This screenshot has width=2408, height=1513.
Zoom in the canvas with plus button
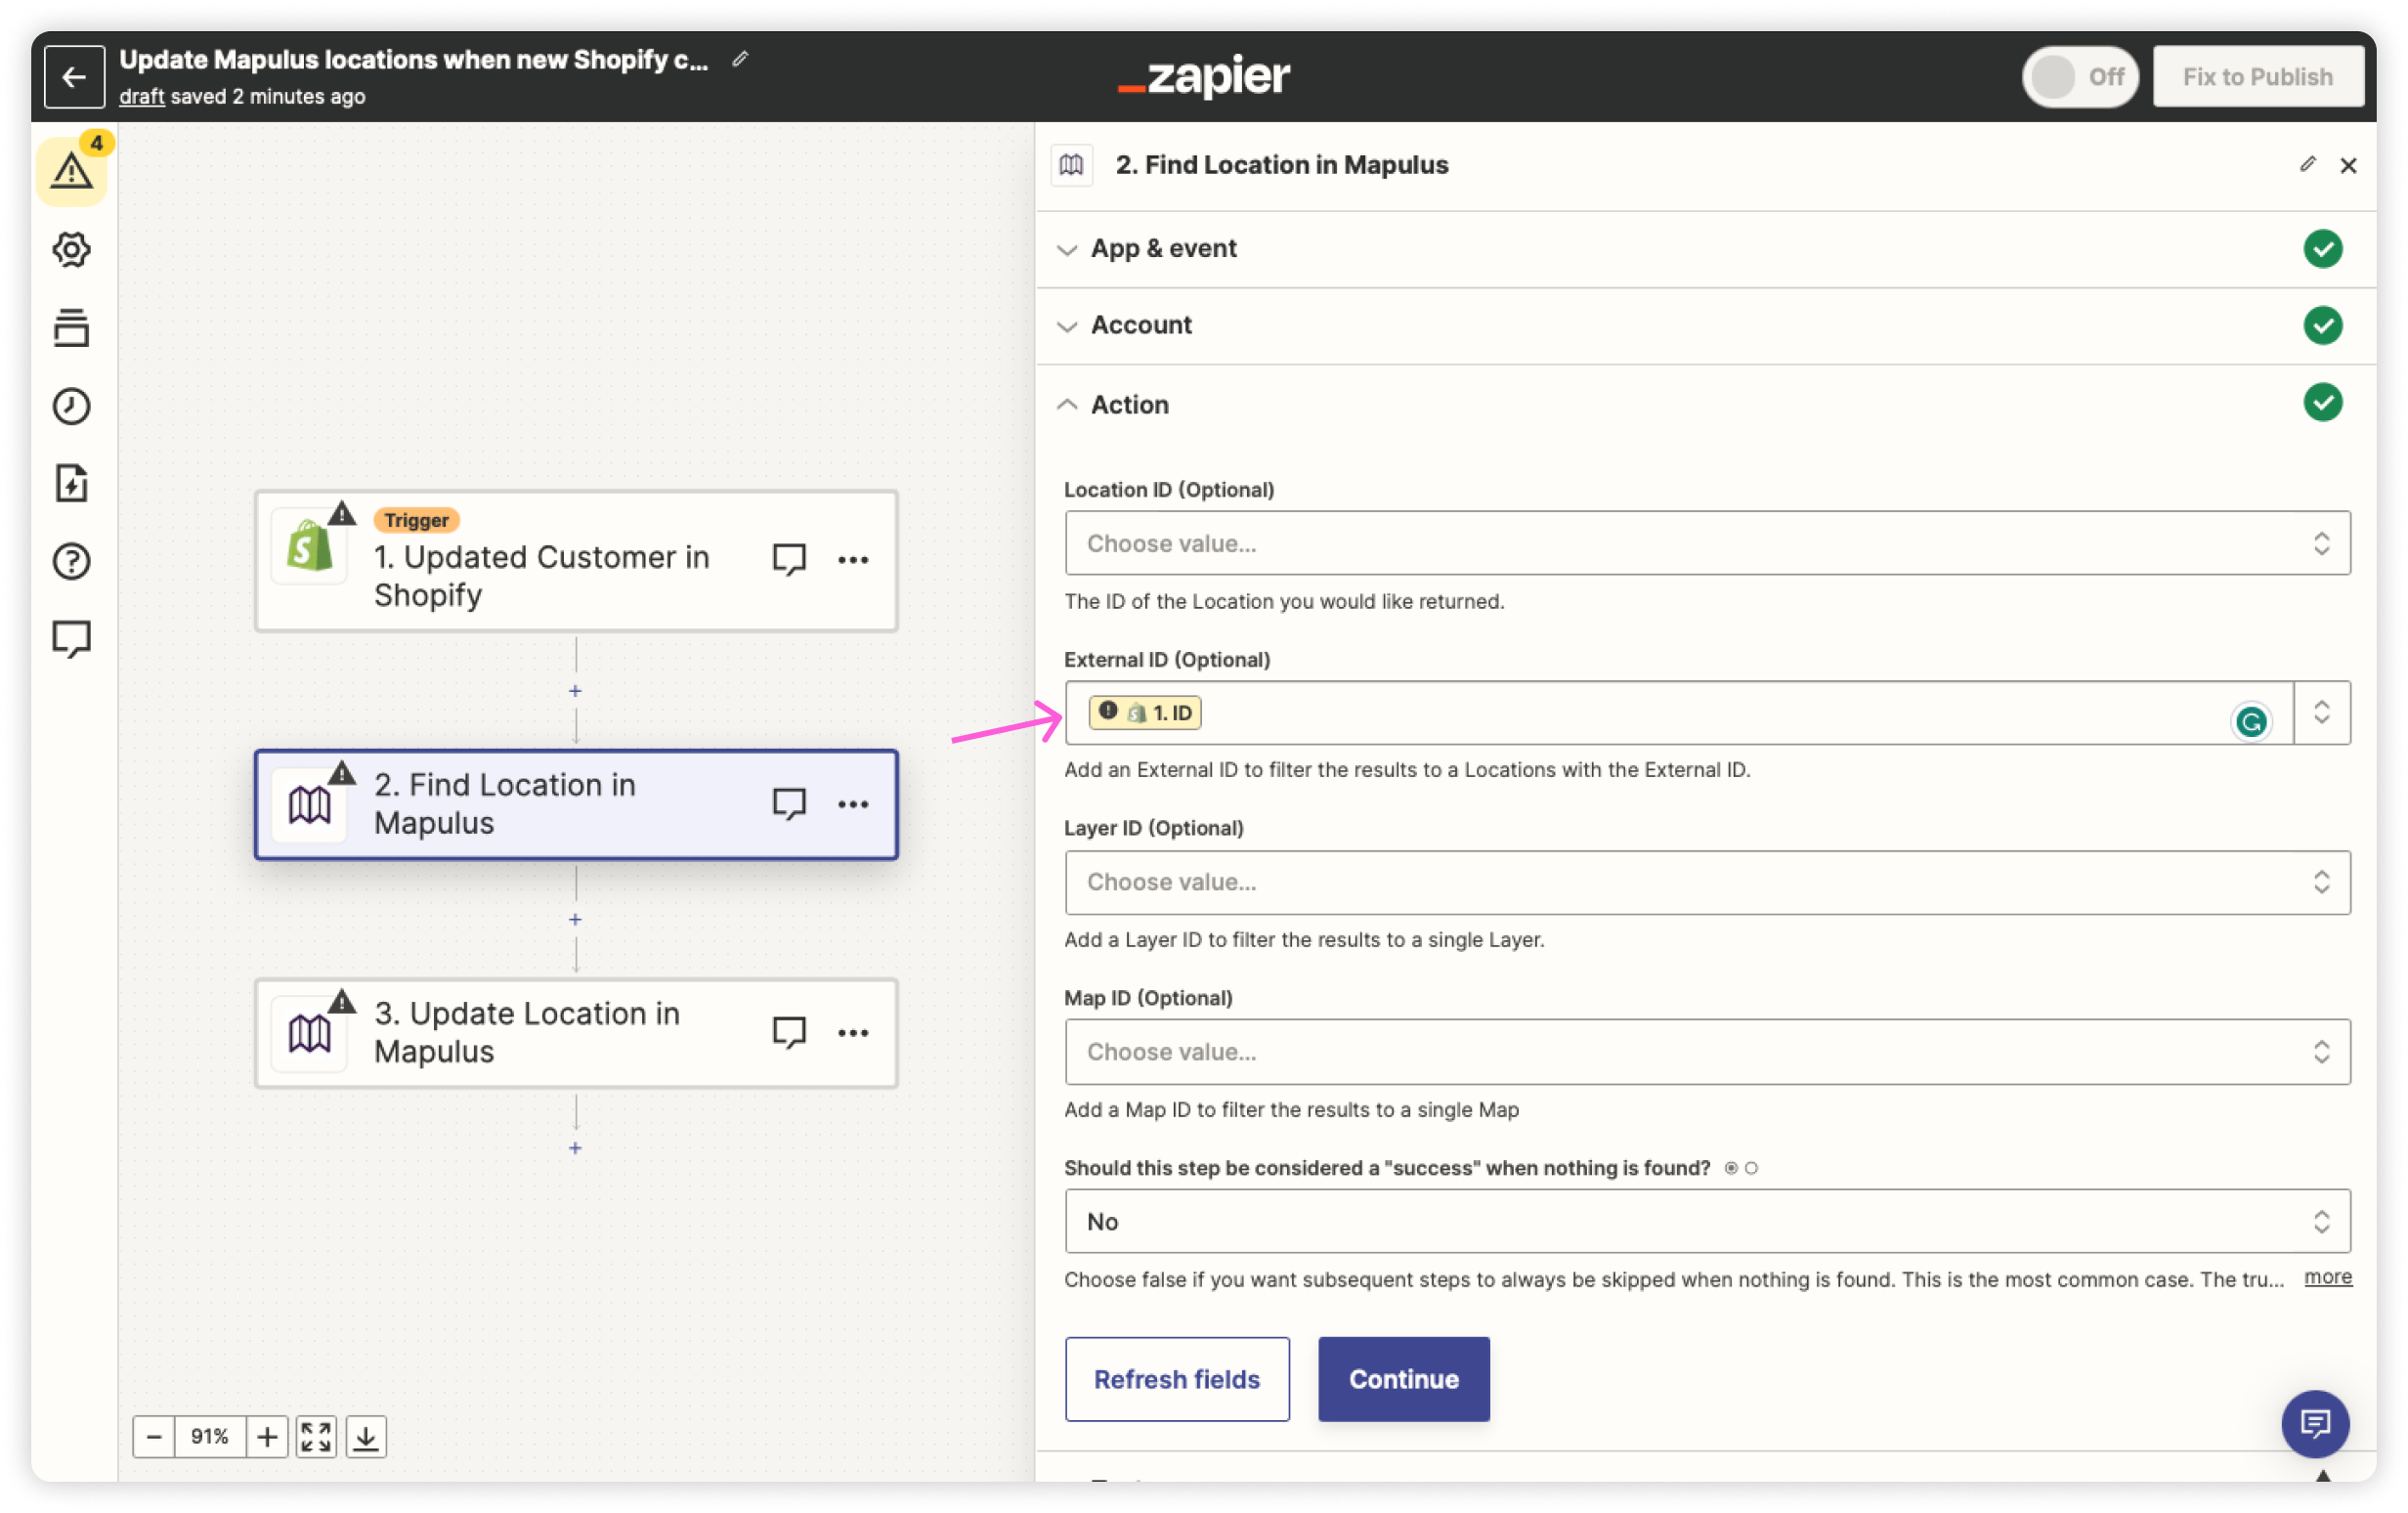(x=267, y=1437)
